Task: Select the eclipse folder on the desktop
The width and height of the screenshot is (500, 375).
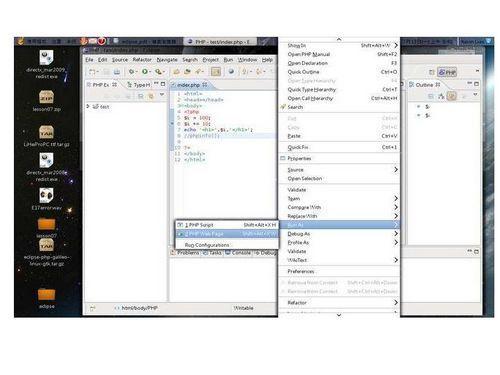Action: tap(46, 298)
